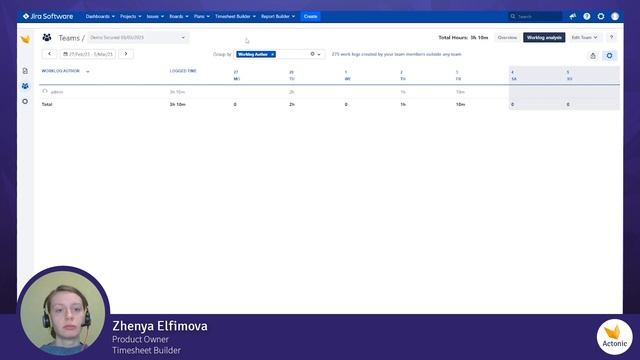Go to next date range
Image resolution: width=640 pixels, height=360 pixels.
click(126, 54)
